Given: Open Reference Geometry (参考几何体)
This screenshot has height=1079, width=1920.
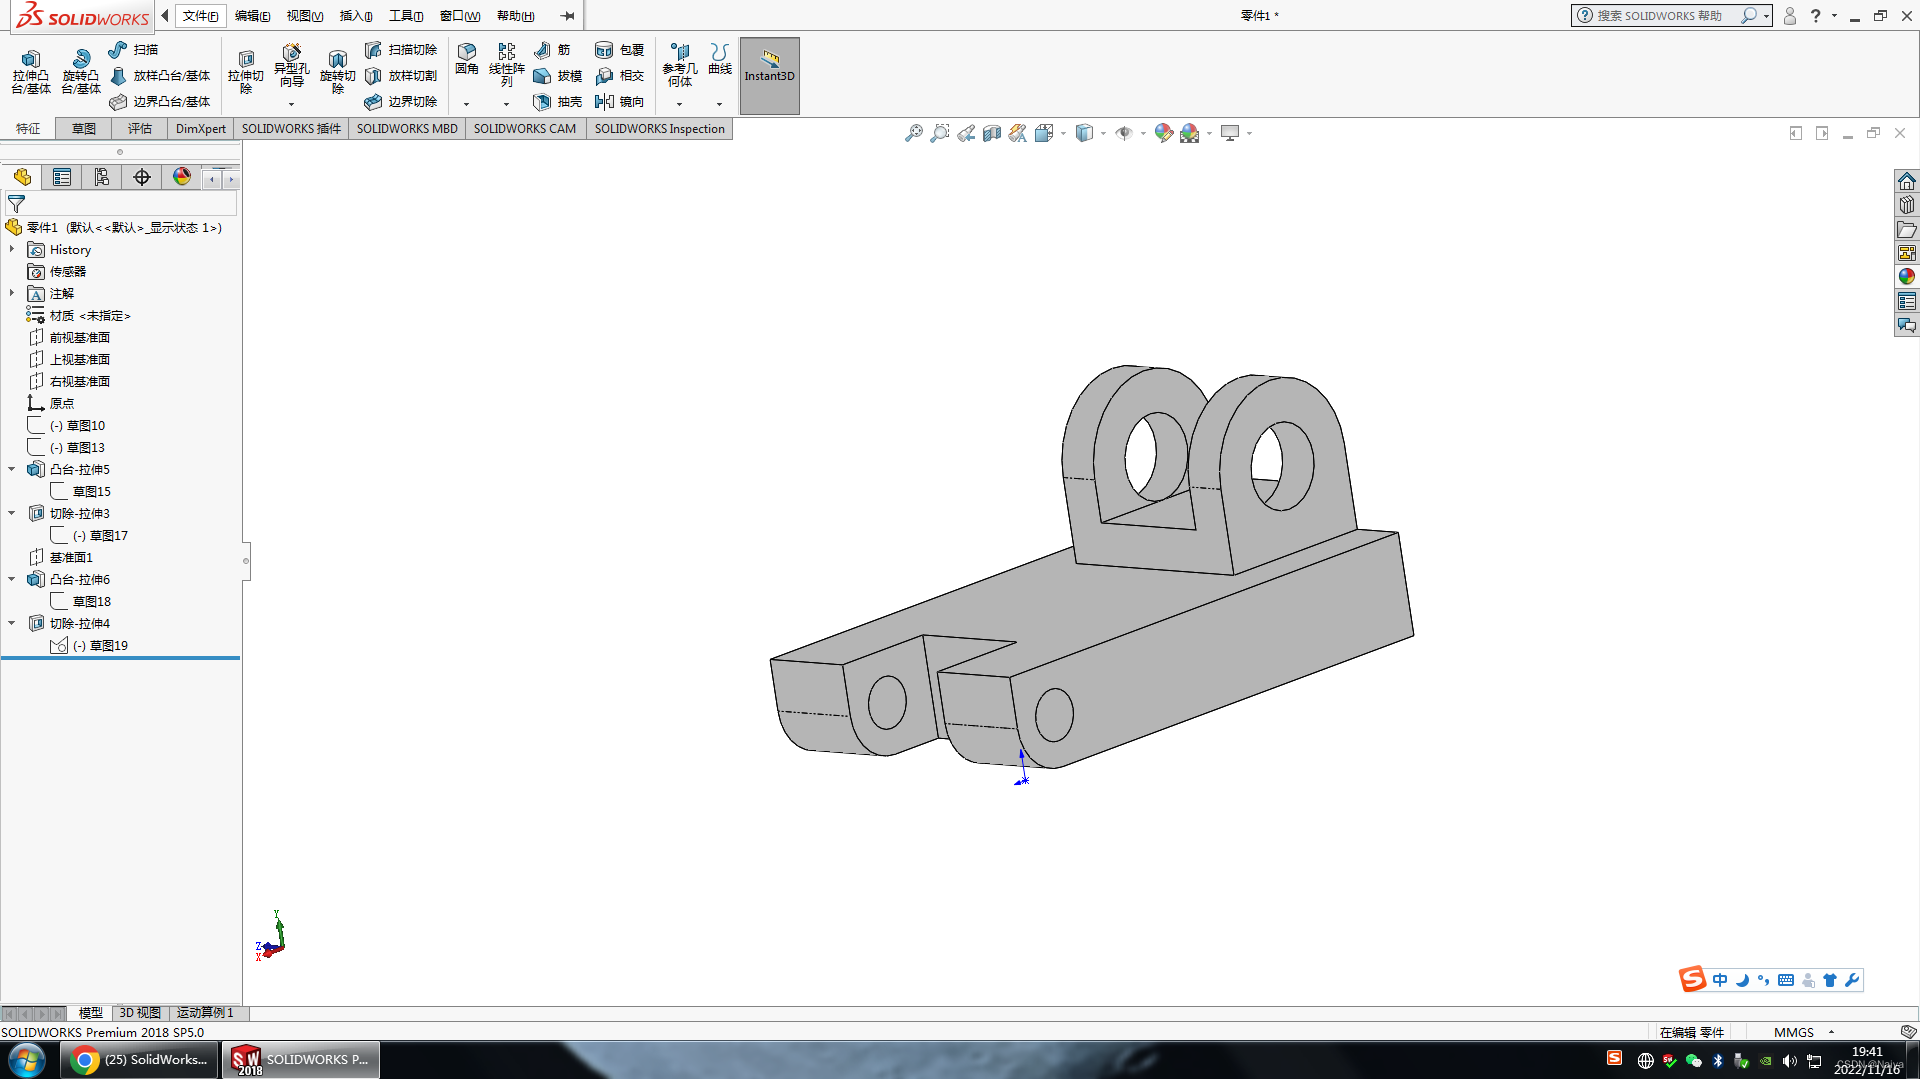Looking at the screenshot, I should click(680, 65).
